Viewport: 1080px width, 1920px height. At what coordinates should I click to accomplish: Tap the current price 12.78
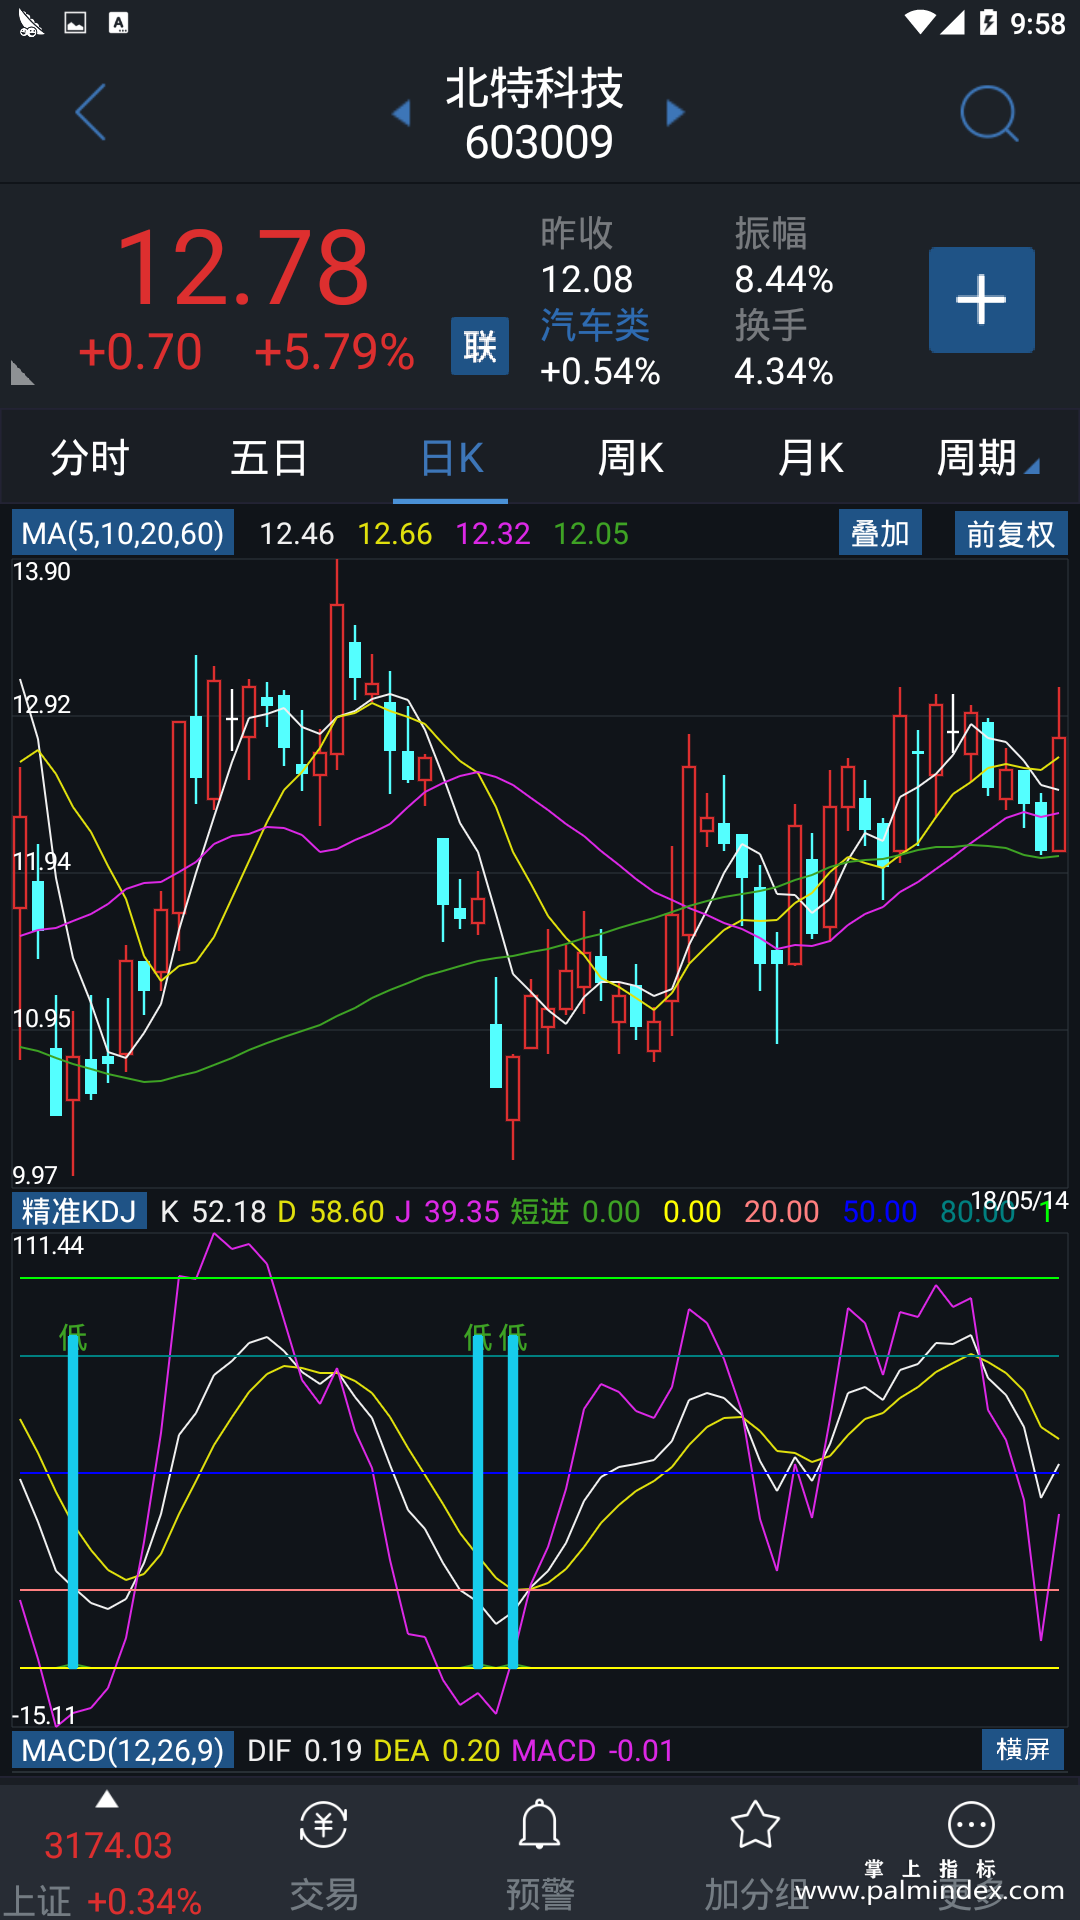243,267
